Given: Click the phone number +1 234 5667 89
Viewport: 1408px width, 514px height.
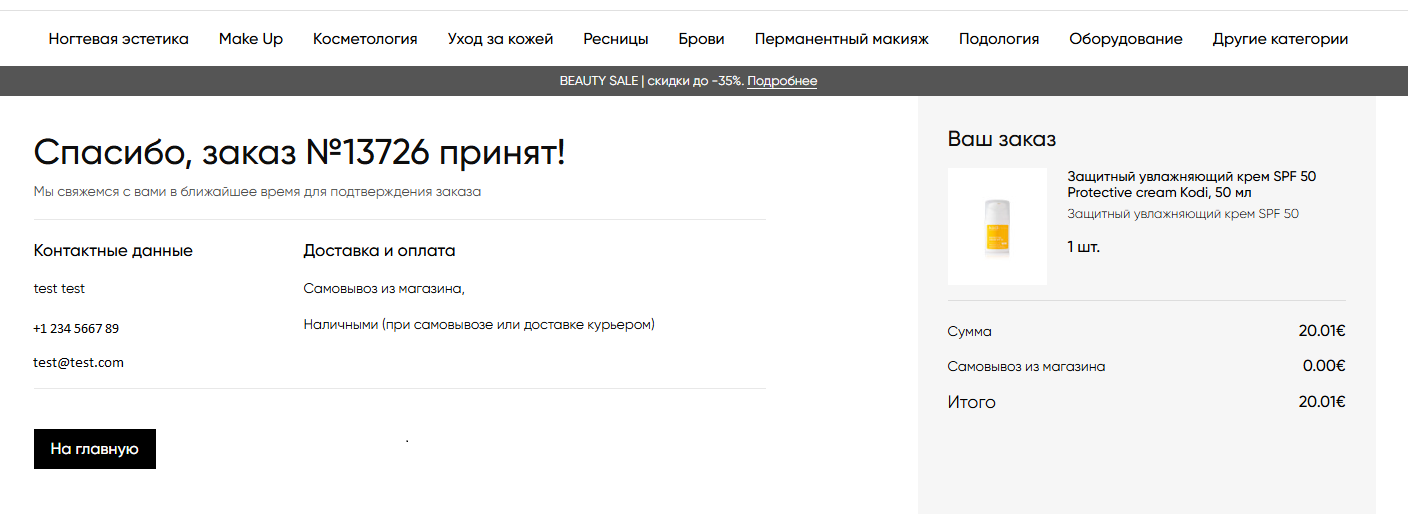Looking at the screenshot, I should point(76,328).
